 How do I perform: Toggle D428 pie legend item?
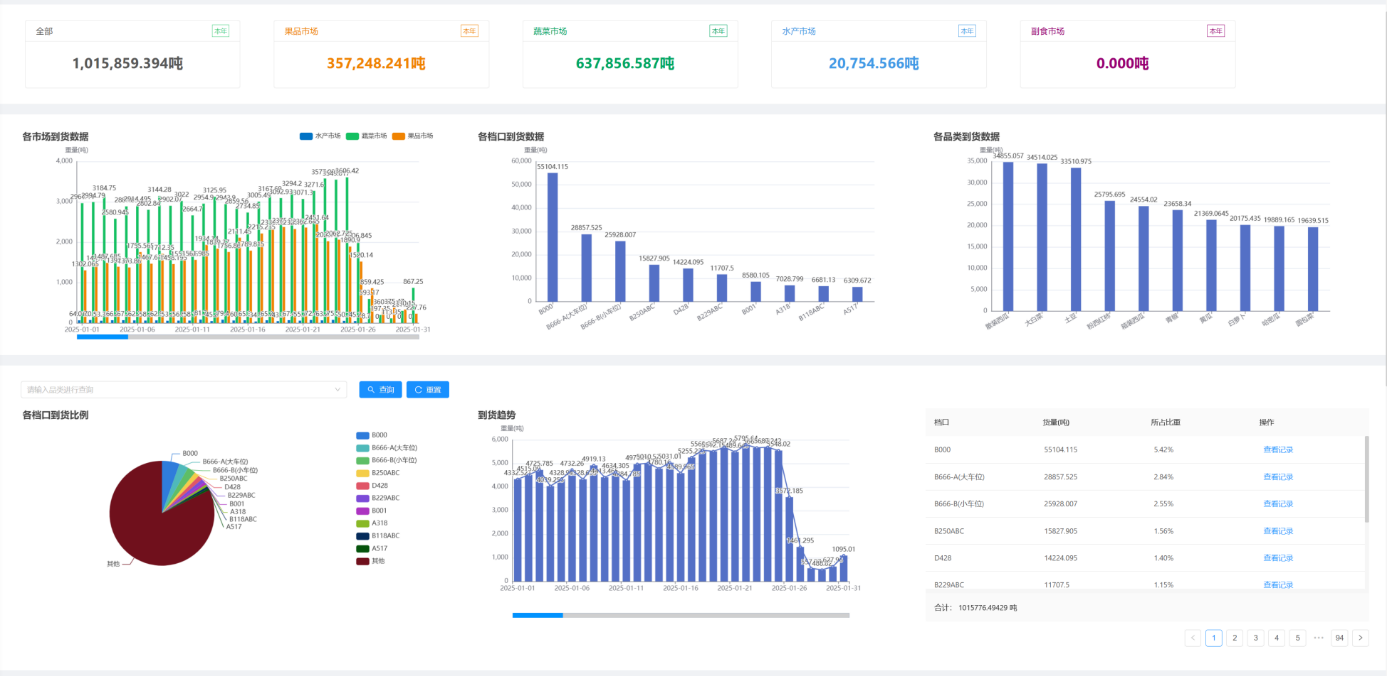tap(371, 485)
